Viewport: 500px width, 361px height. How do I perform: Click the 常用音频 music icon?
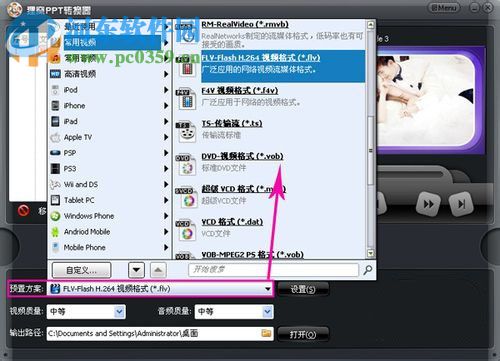tap(55, 58)
